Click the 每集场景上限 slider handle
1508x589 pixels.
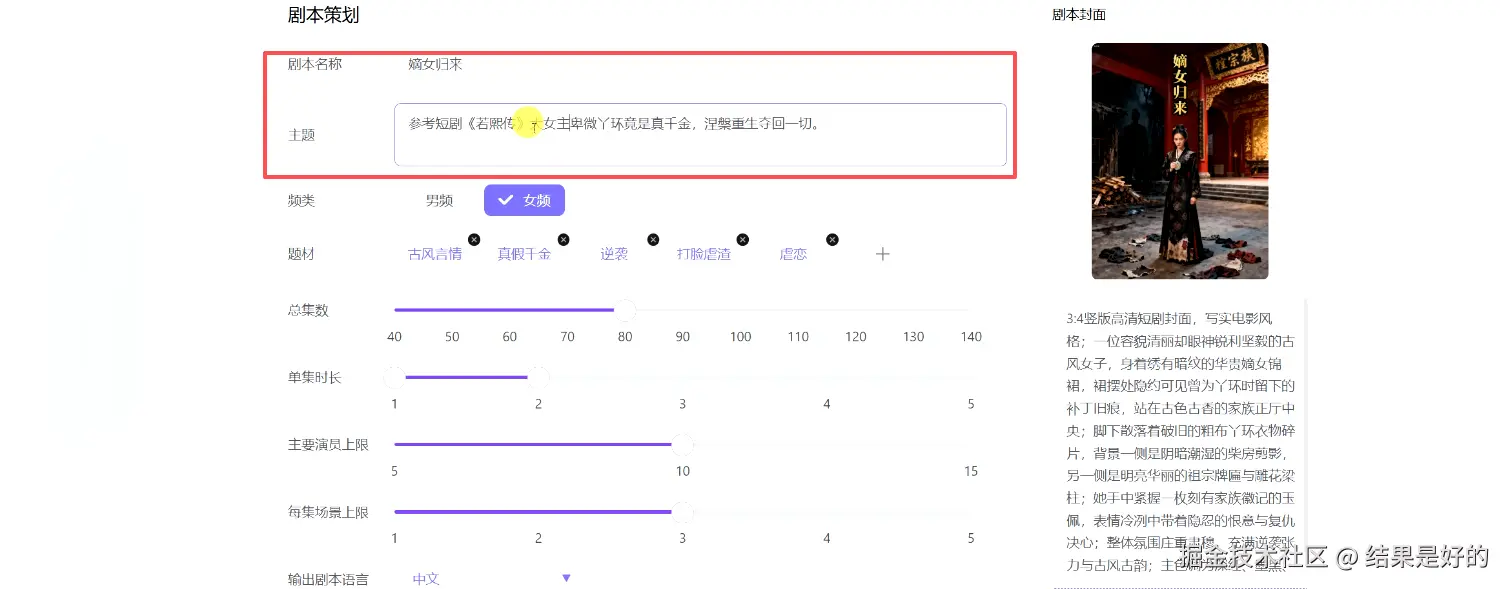(x=682, y=512)
